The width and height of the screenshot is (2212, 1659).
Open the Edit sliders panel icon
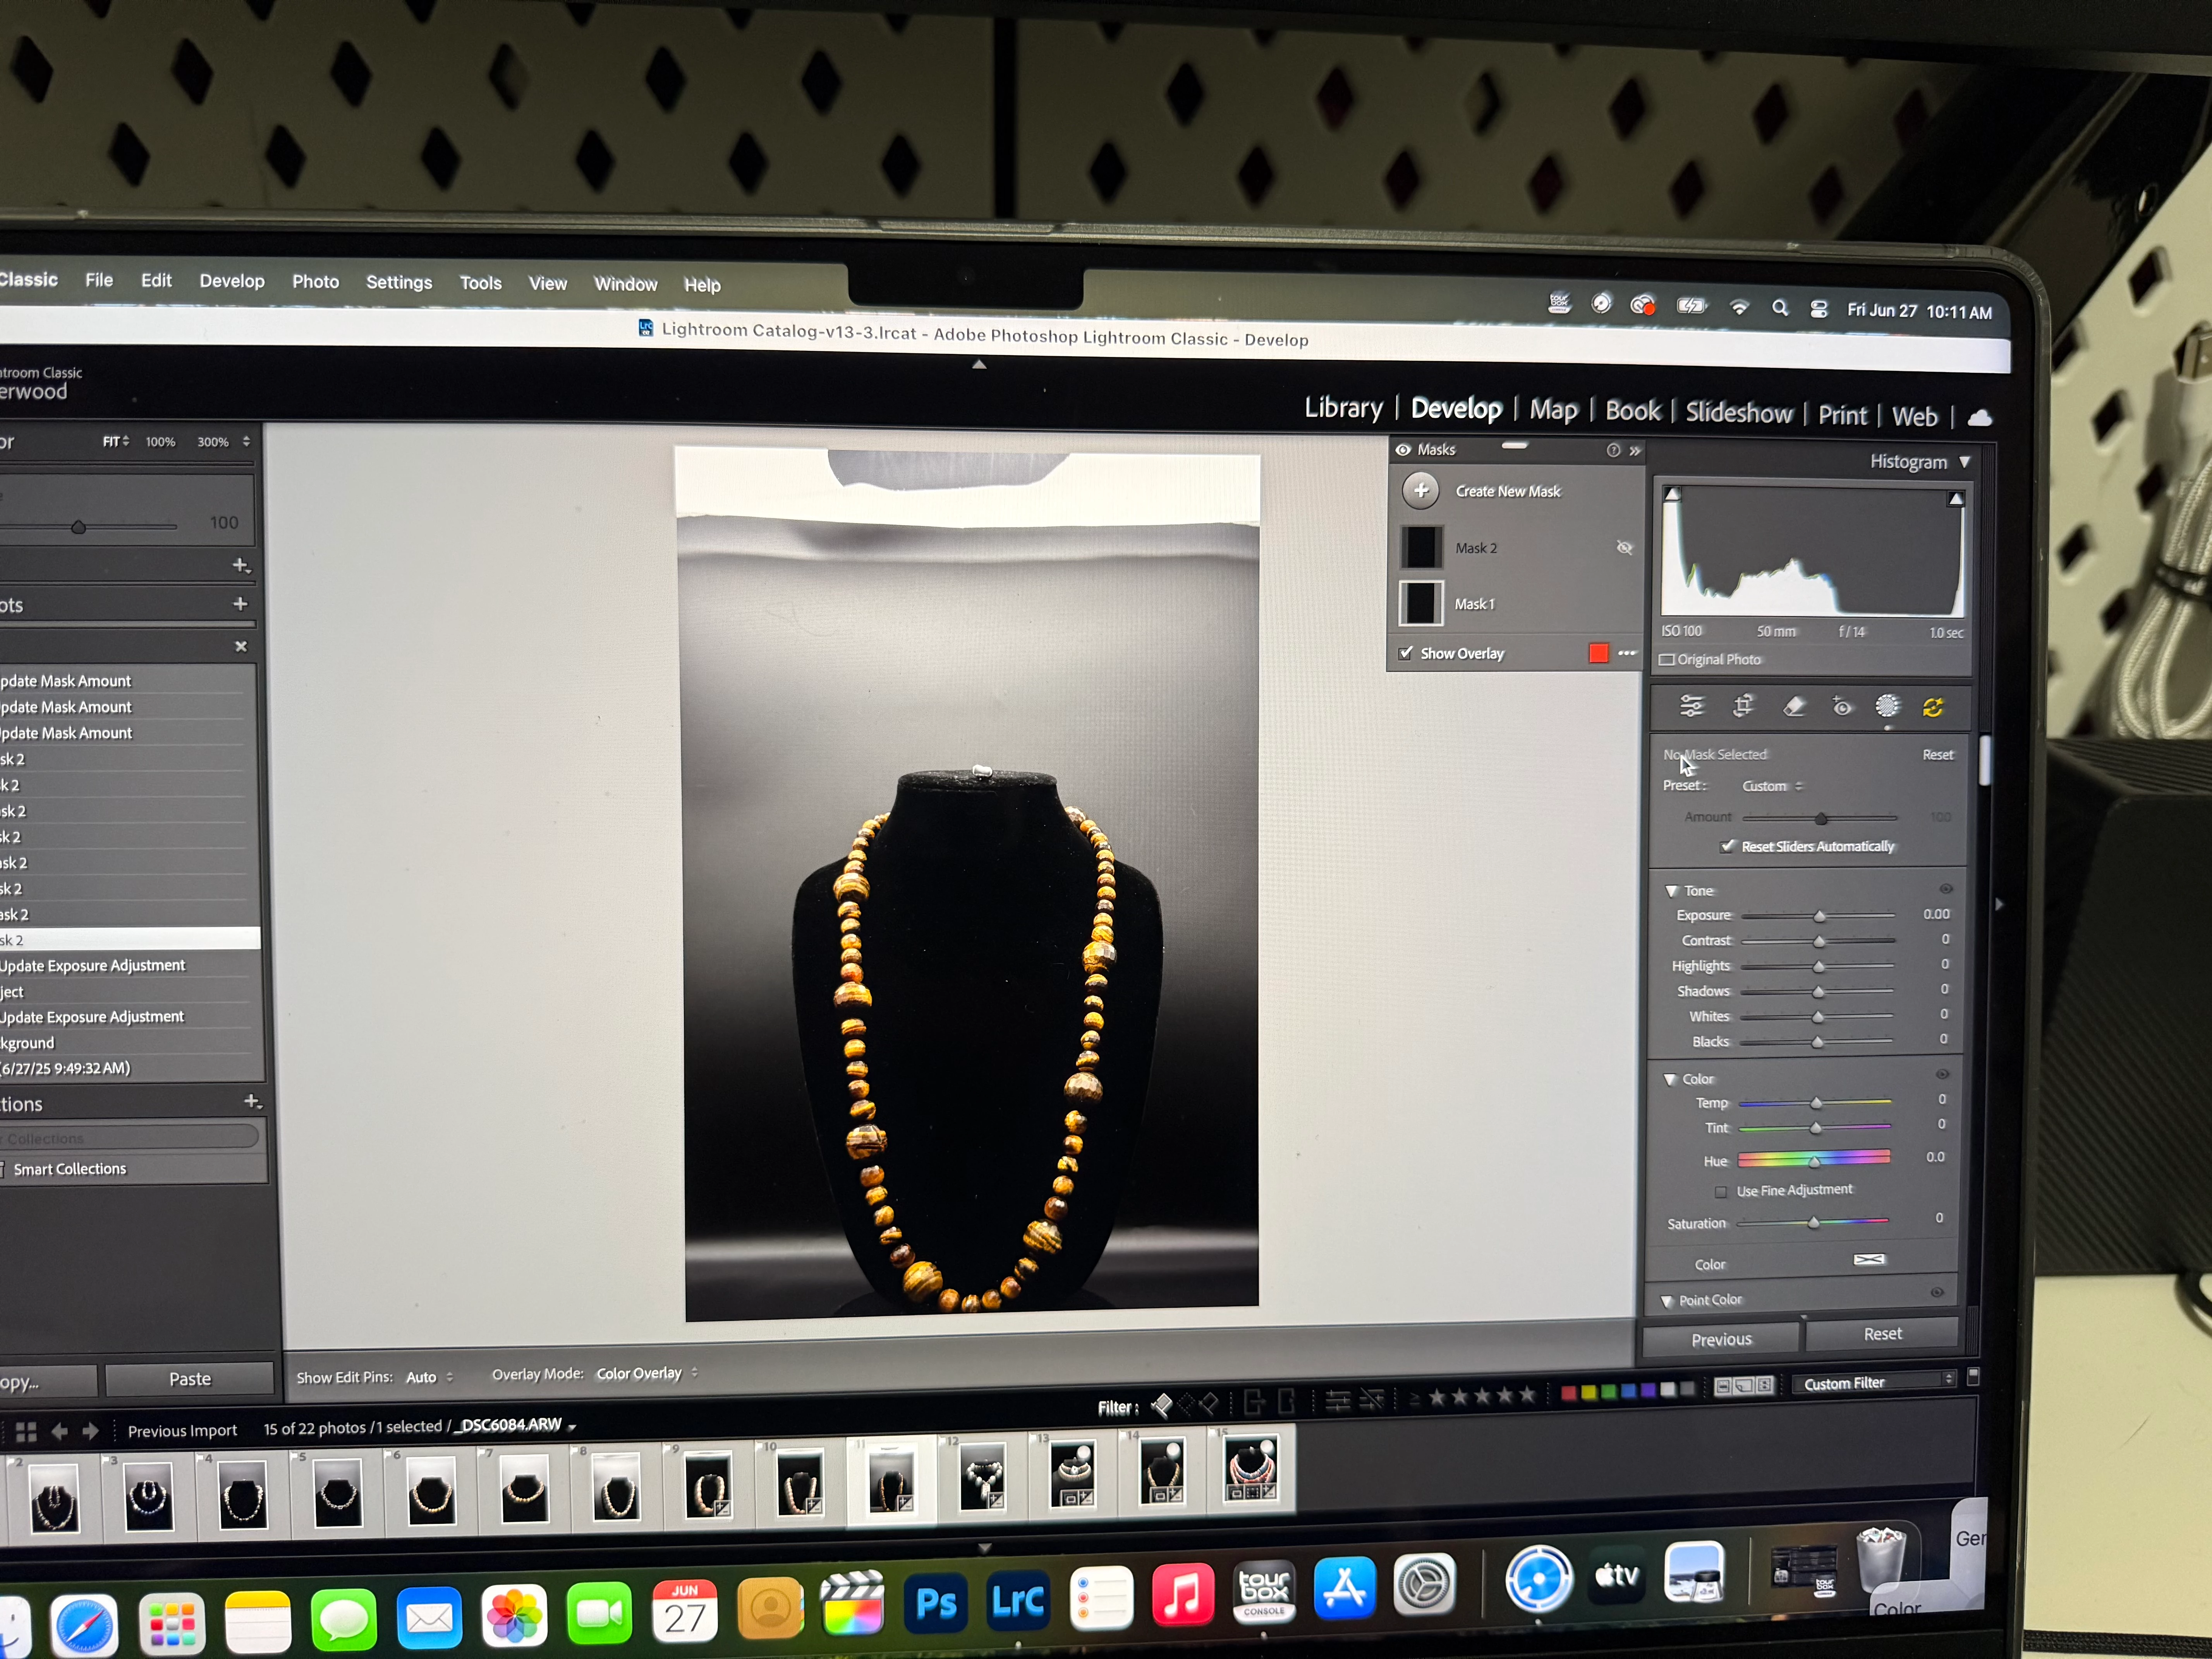pyautogui.click(x=1691, y=706)
